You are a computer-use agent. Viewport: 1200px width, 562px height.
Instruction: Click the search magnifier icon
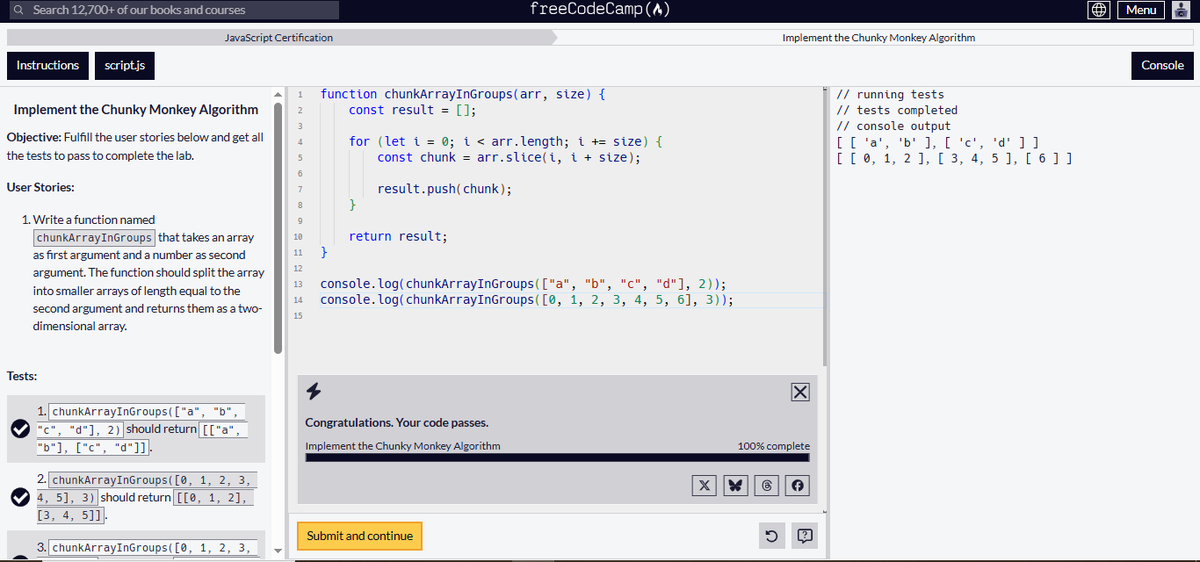[20, 10]
